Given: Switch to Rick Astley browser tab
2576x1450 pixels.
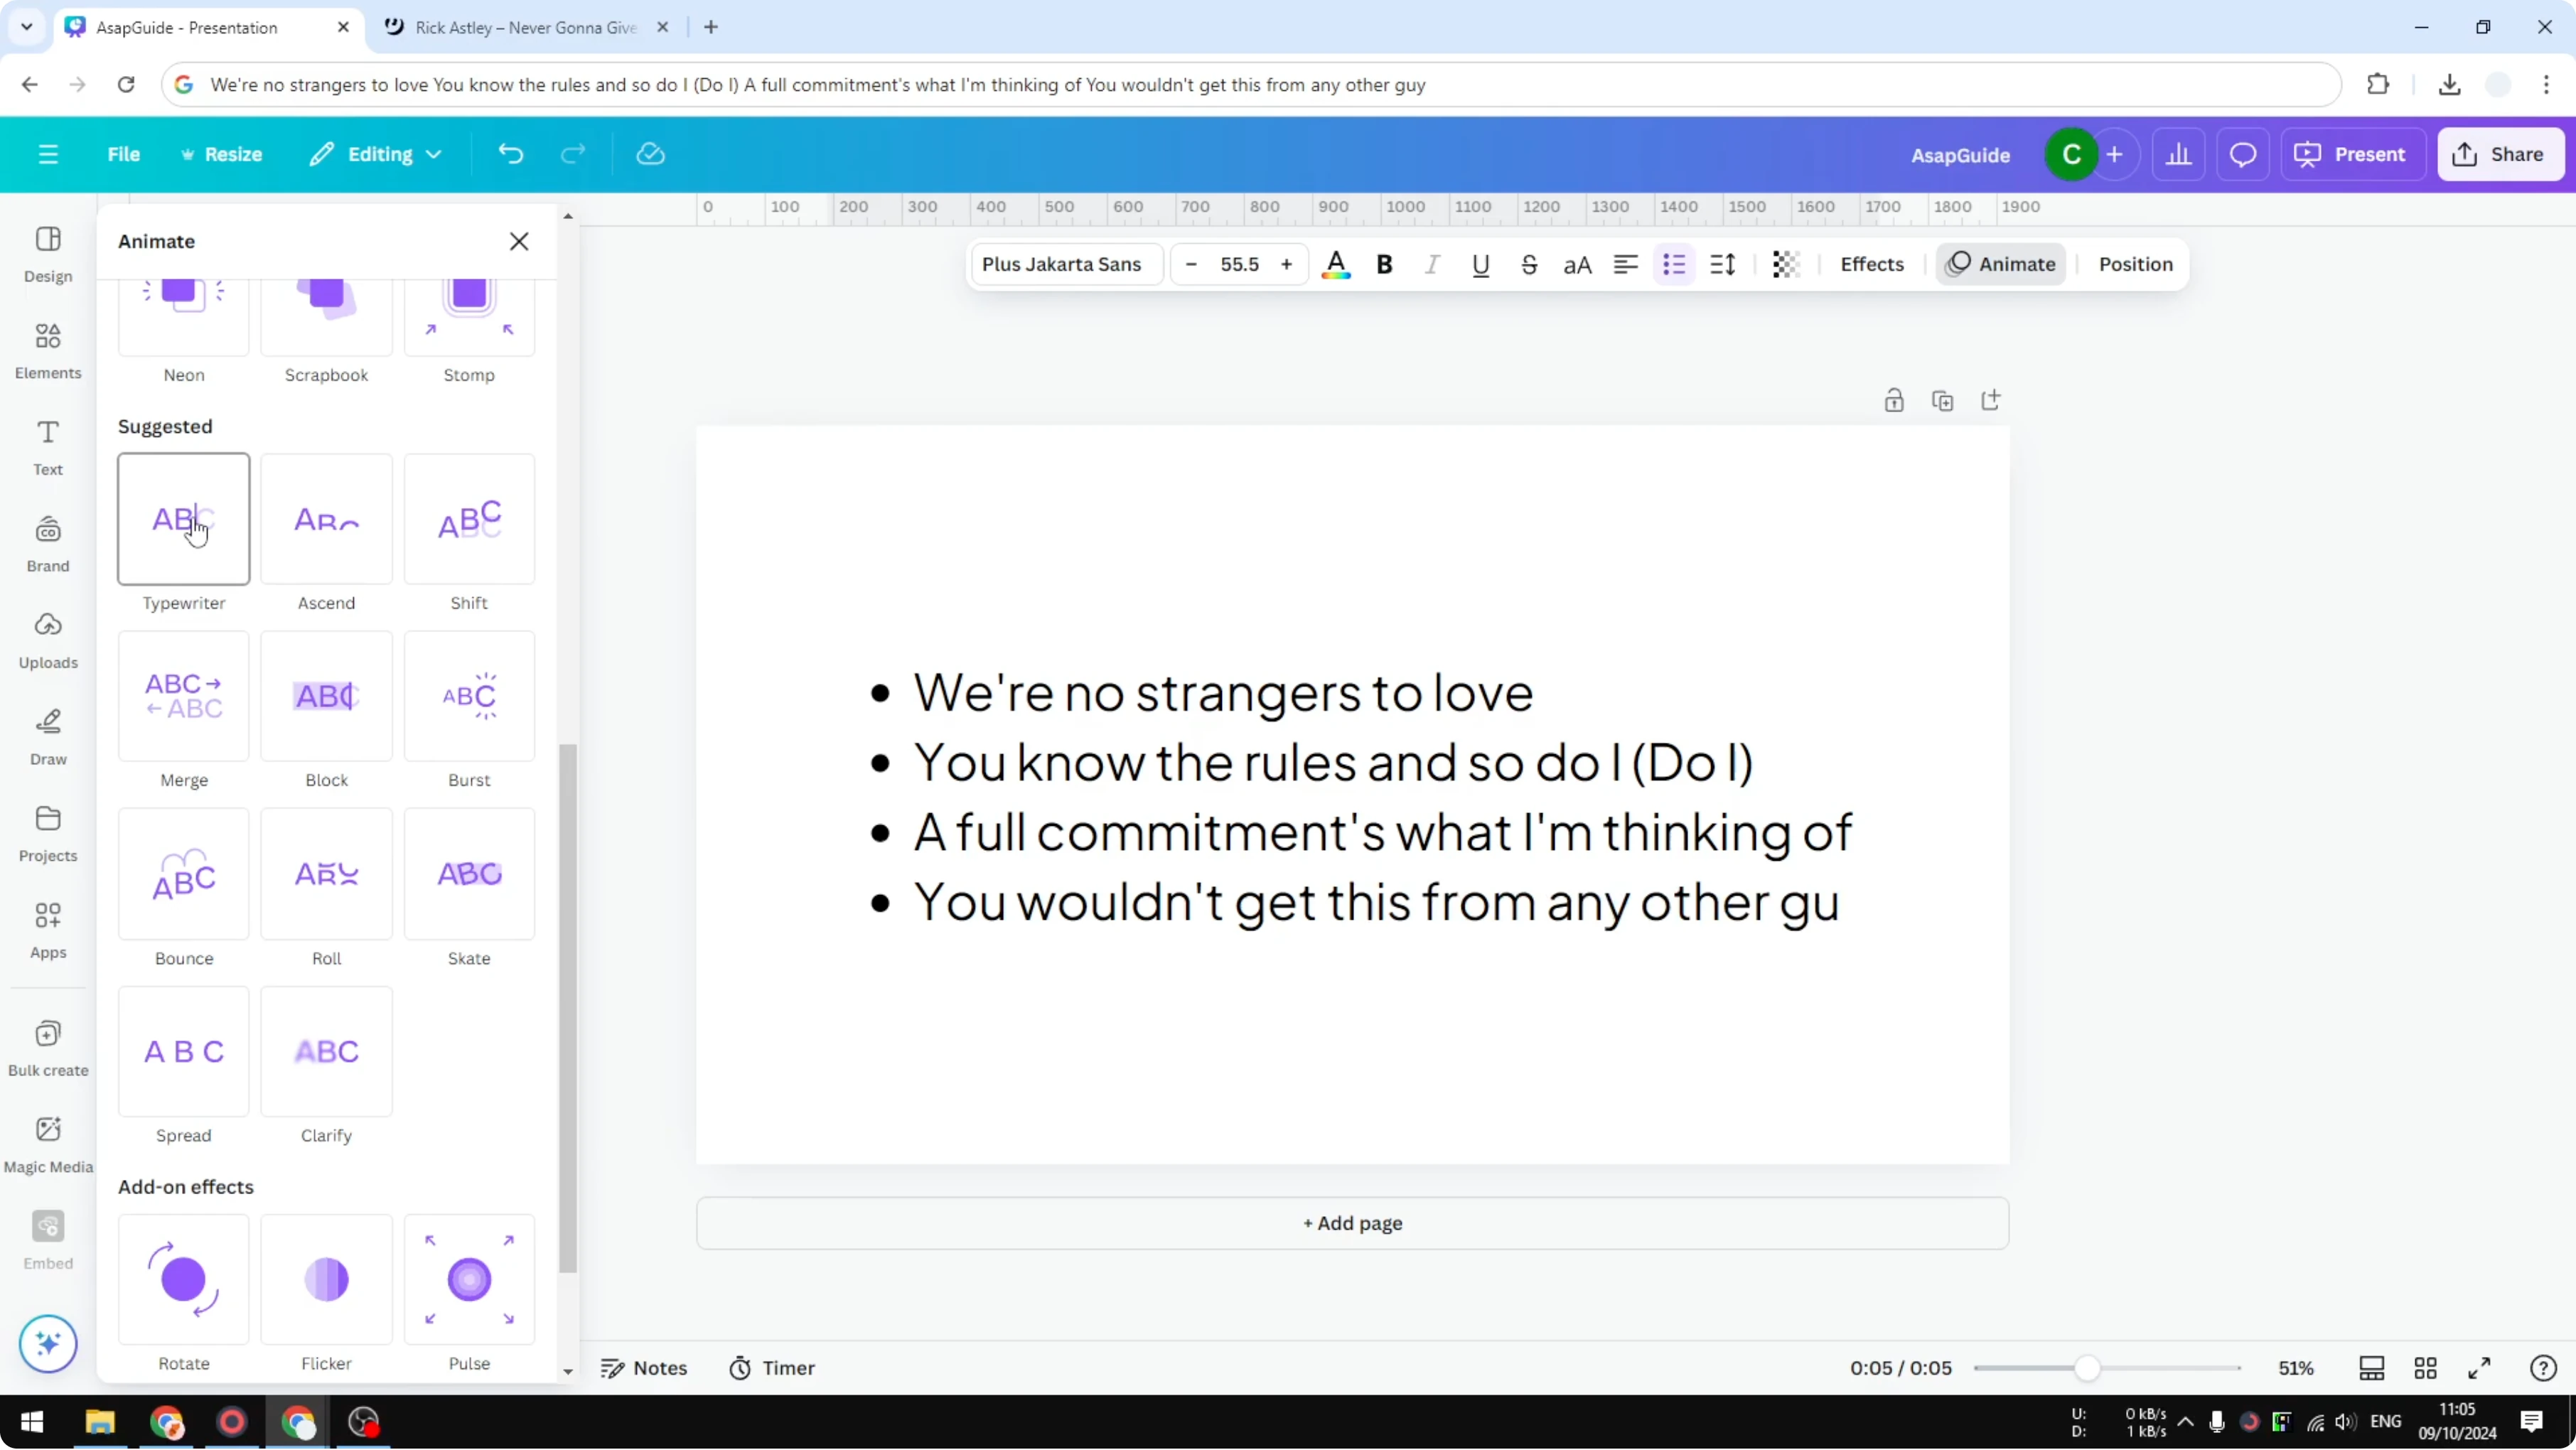Looking at the screenshot, I should 526,27.
